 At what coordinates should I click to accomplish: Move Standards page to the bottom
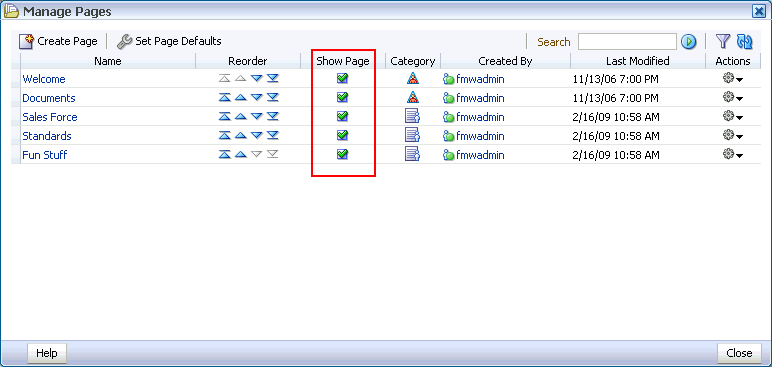[x=273, y=135]
